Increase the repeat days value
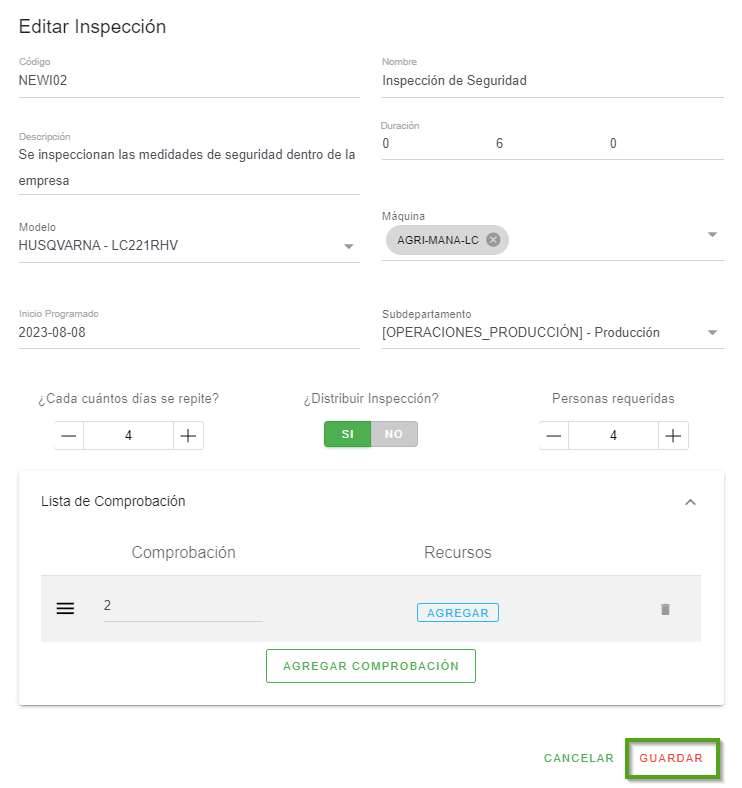This screenshot has width=742, height=788. (188, 436)
